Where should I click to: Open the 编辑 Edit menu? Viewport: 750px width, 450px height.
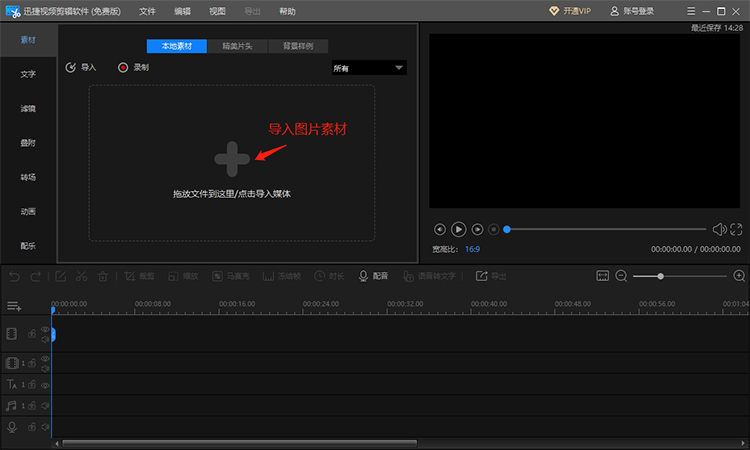coord(182,11)
